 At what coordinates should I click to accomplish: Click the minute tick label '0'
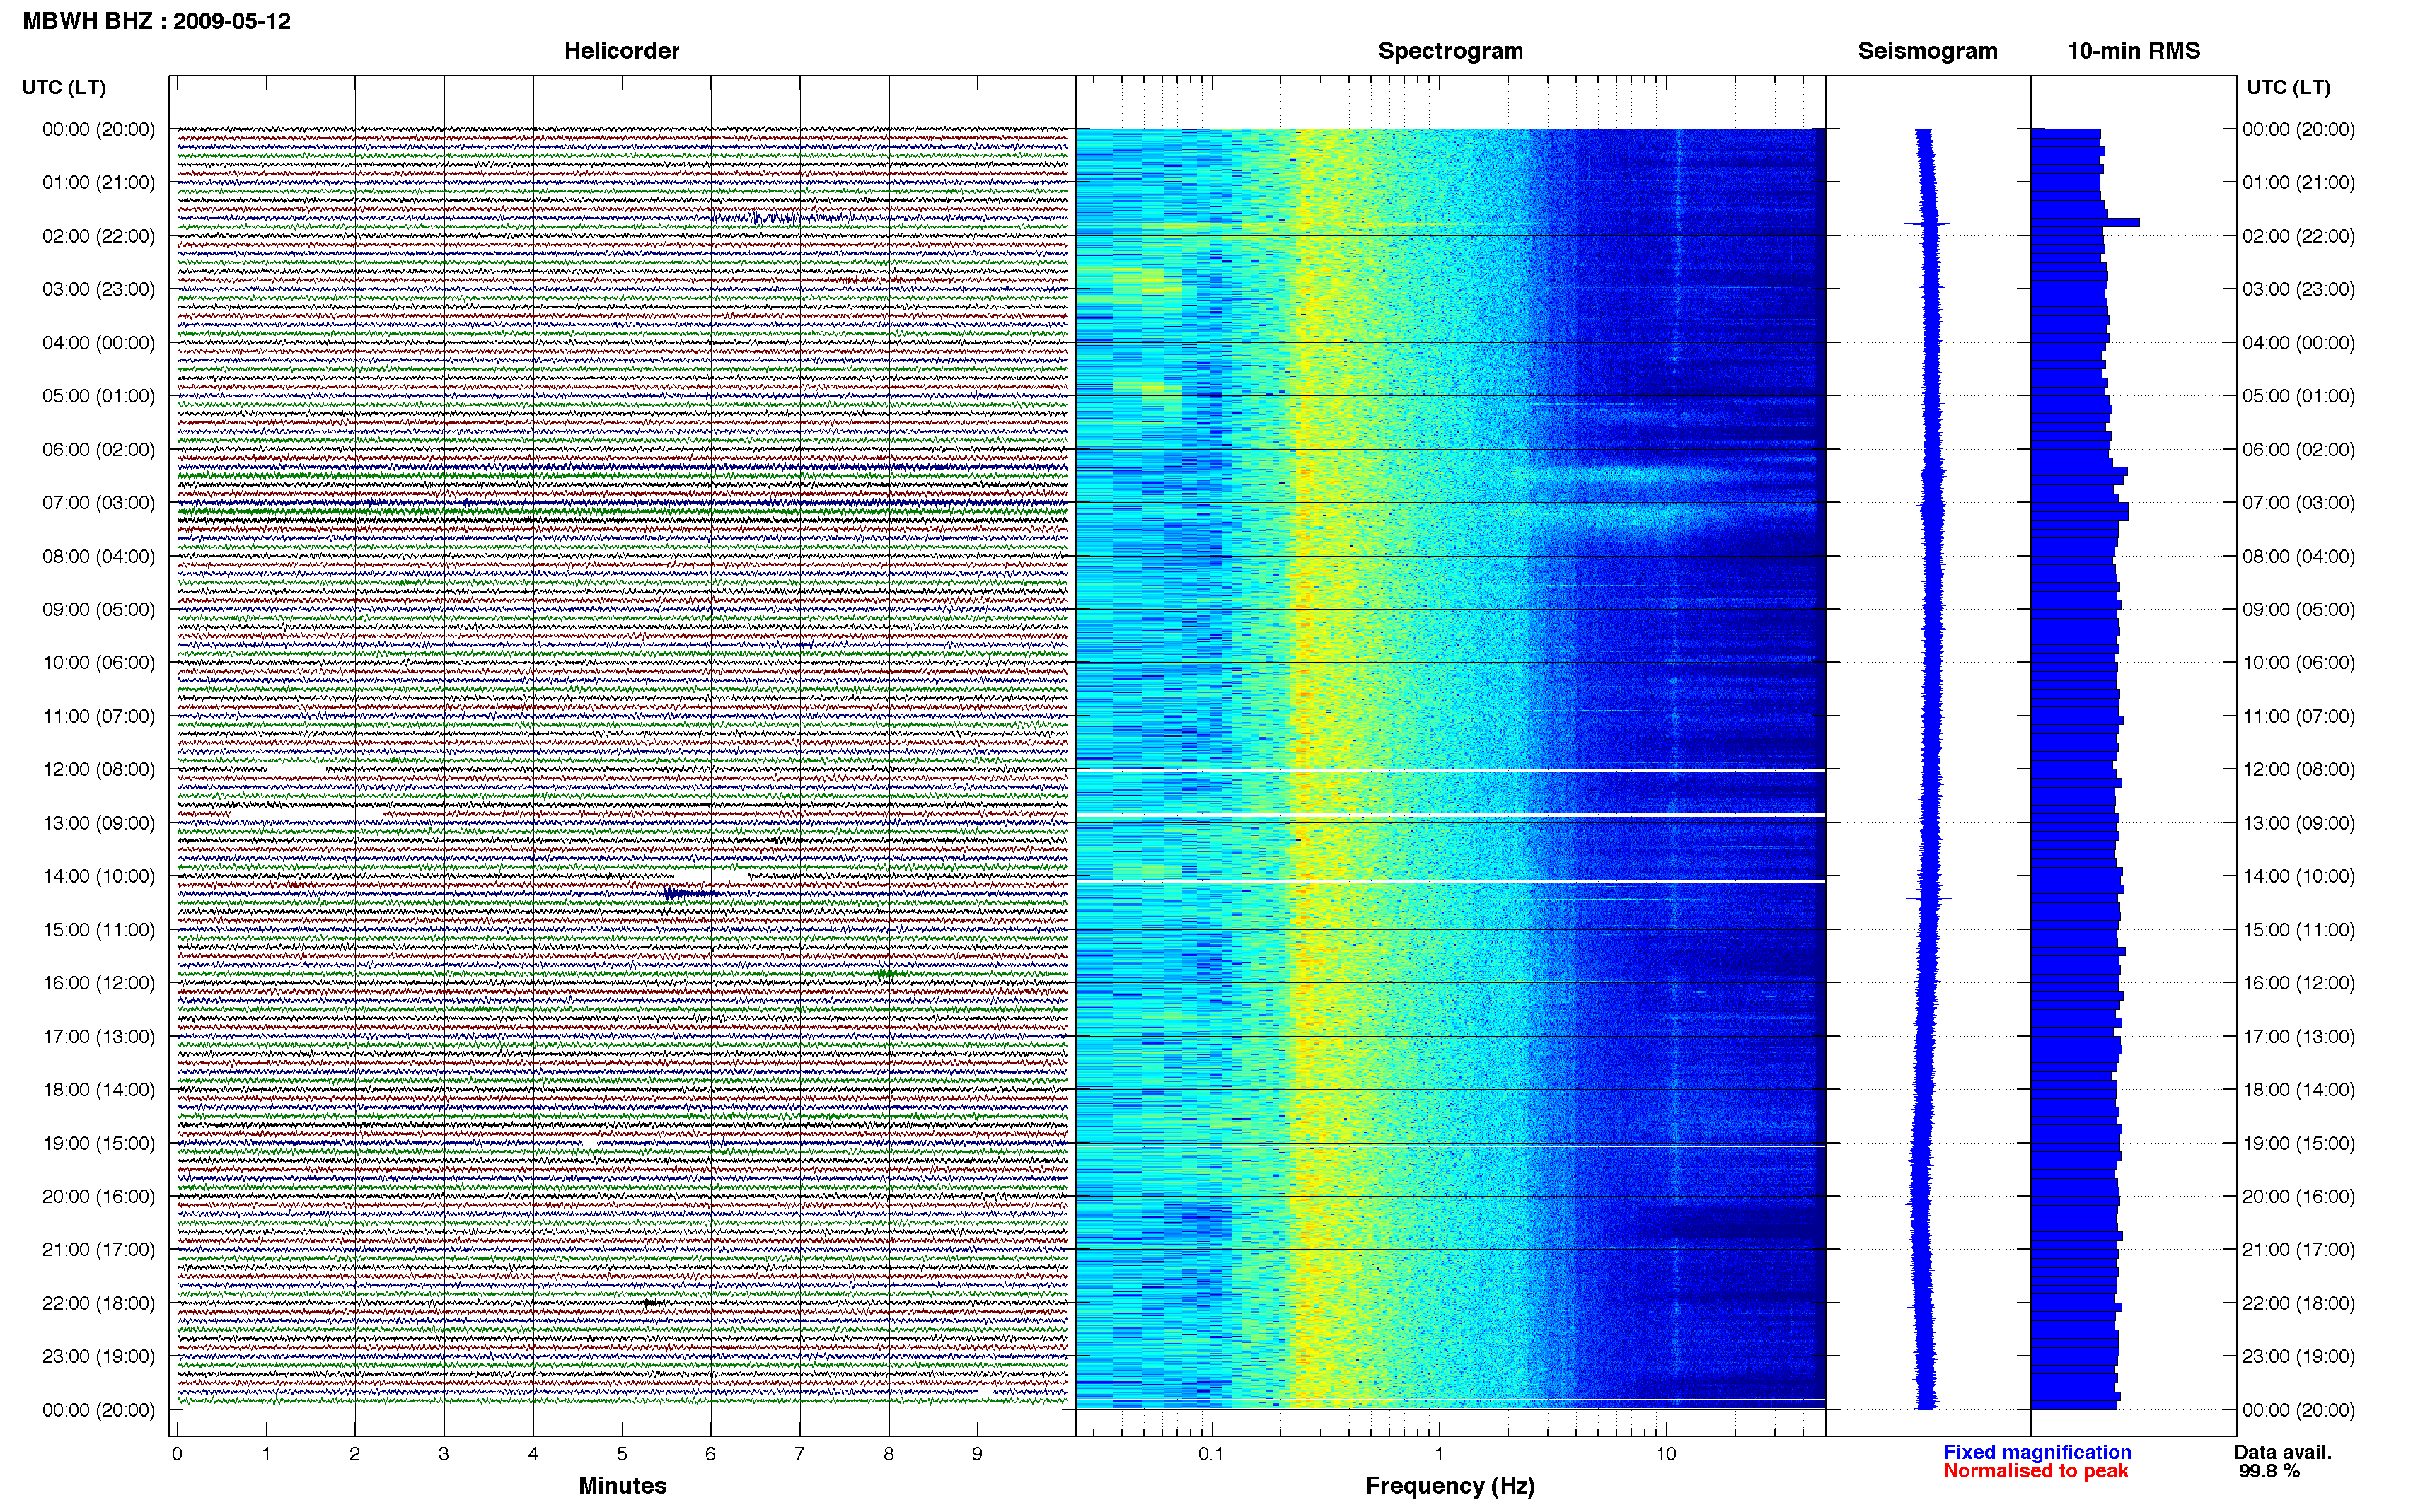[177, 1454]
